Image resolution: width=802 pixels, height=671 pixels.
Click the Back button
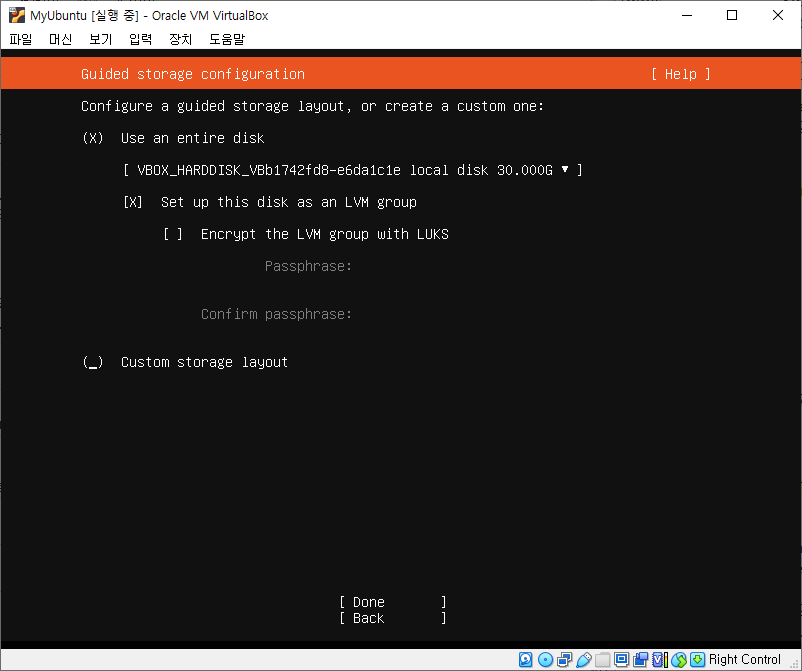pyautogui.click(x=393, y=618)
